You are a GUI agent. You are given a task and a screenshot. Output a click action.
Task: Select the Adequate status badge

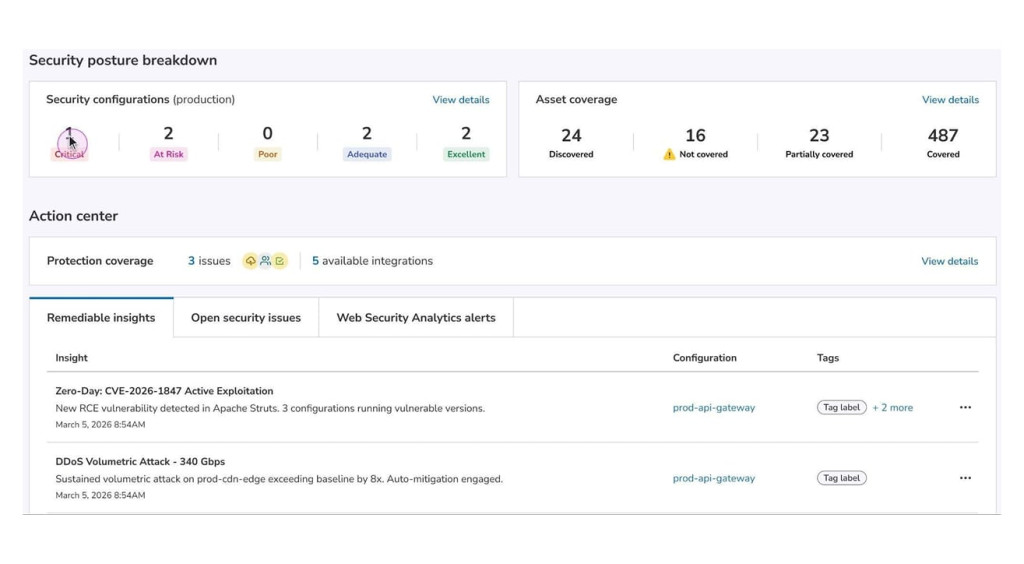click(x=367, y=155)
